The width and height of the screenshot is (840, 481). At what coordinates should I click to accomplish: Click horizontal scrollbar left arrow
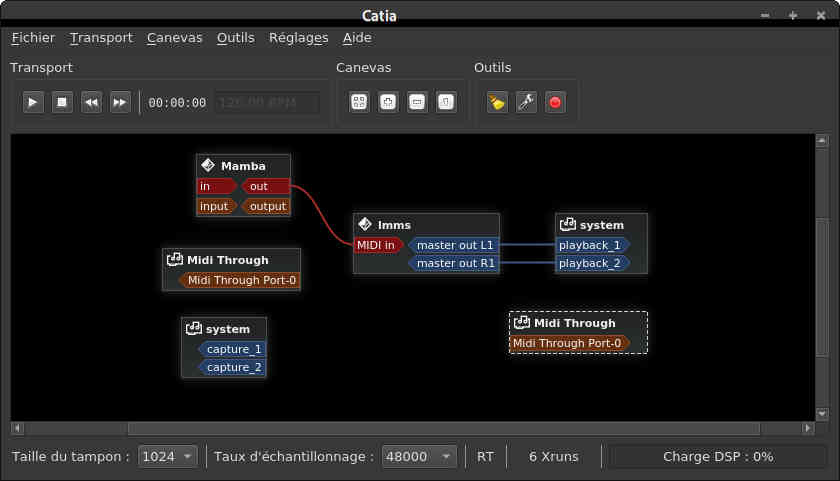point(17,428)
